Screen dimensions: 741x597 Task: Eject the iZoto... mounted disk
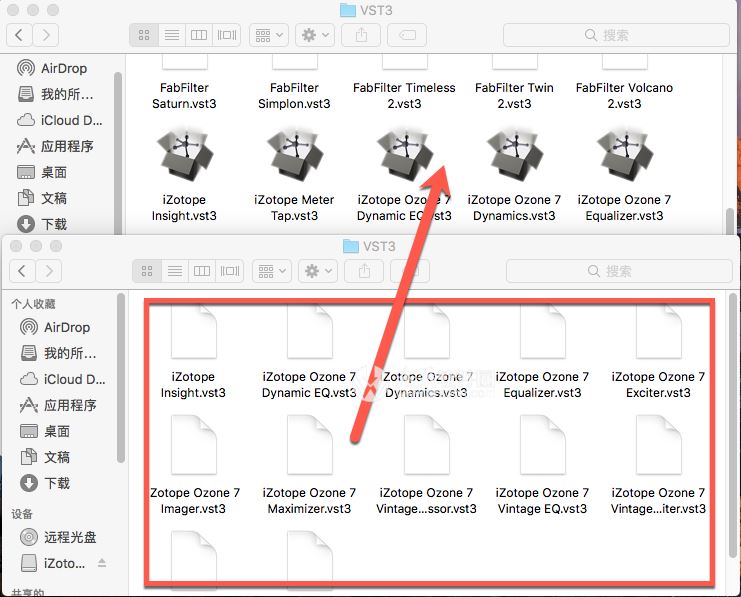coord(102,562)
